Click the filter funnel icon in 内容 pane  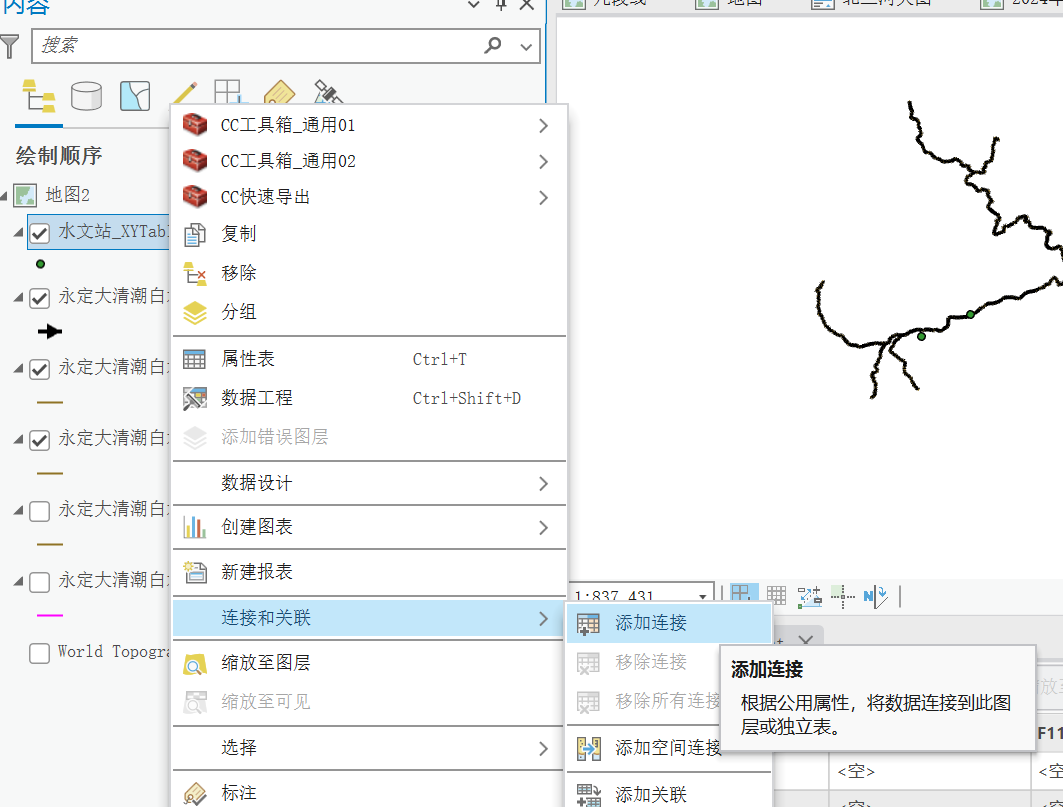pyautogui.click(x=9, y=46)
